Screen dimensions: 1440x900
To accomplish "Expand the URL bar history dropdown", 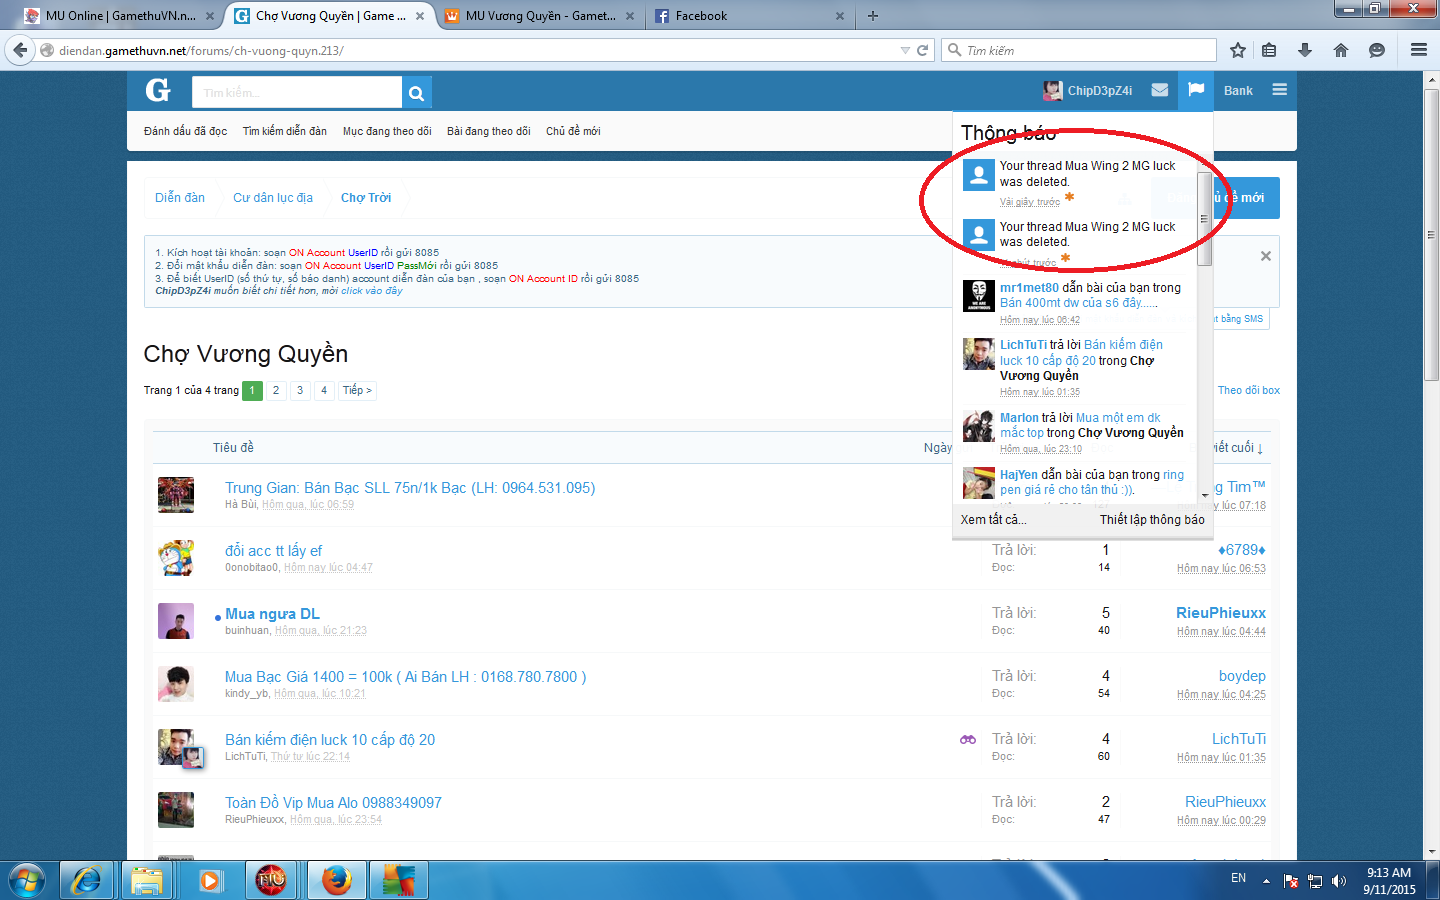I will 905,50.
